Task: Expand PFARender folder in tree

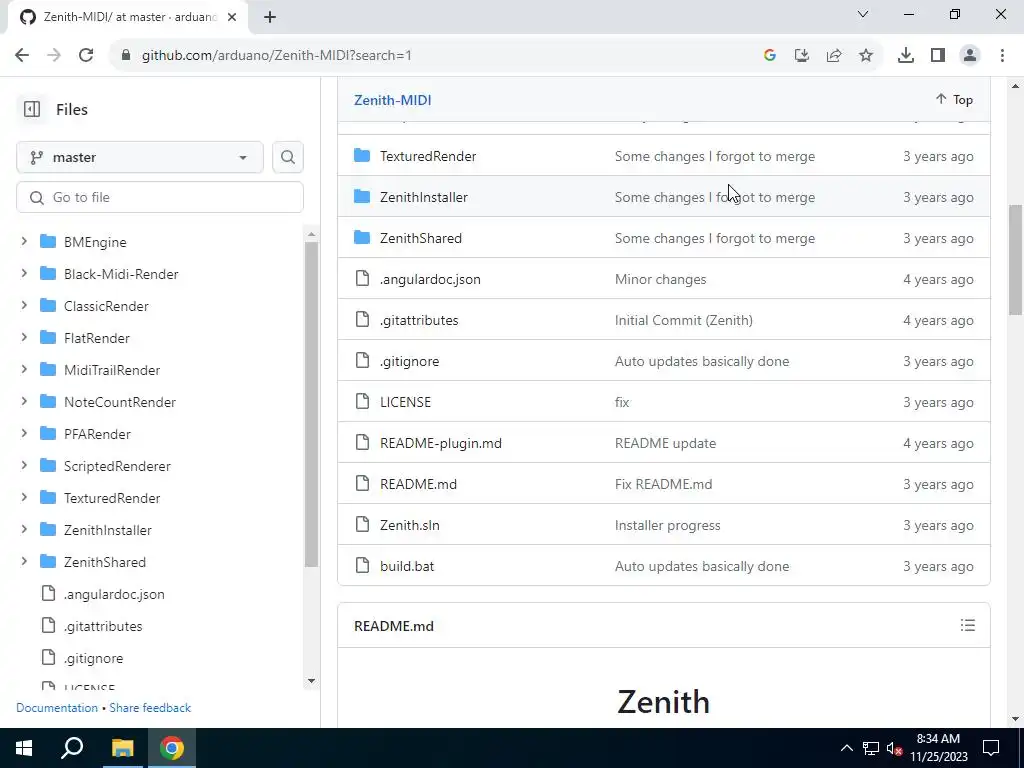Action: pyautogui.click(x=24, y=434)
